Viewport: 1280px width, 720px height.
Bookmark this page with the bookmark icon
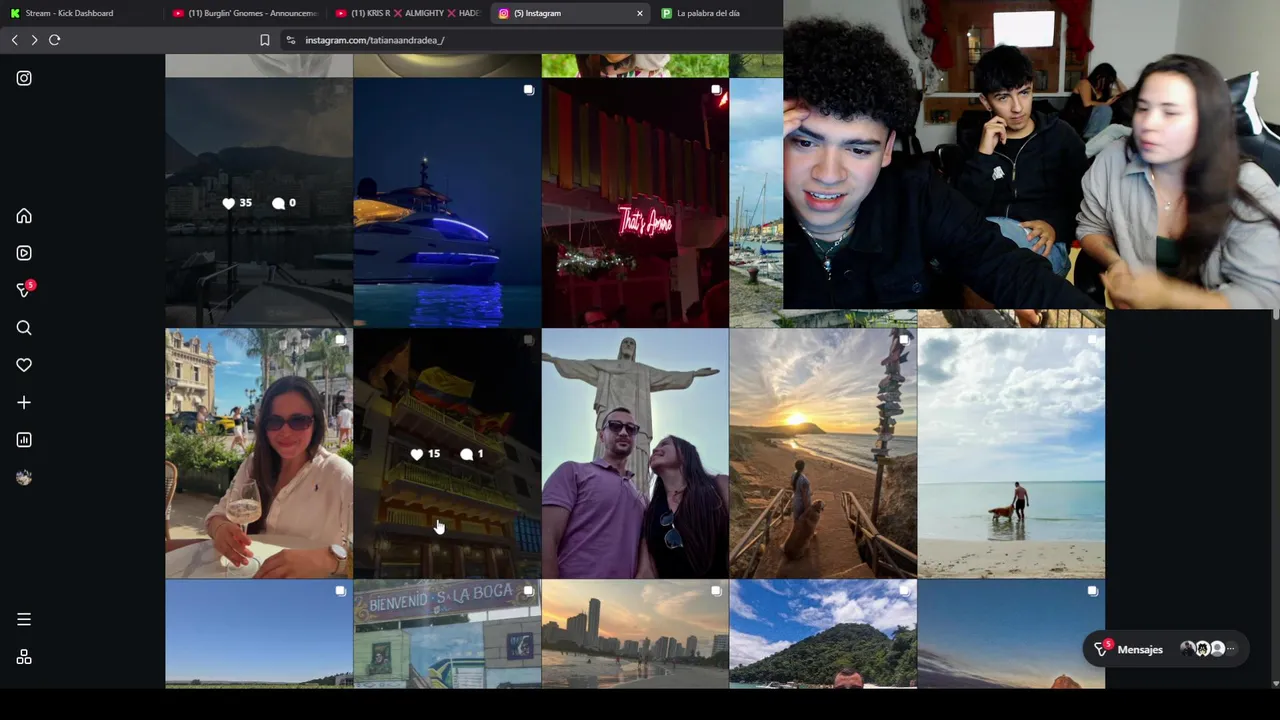pyautogui.click(x=264, y=40)
